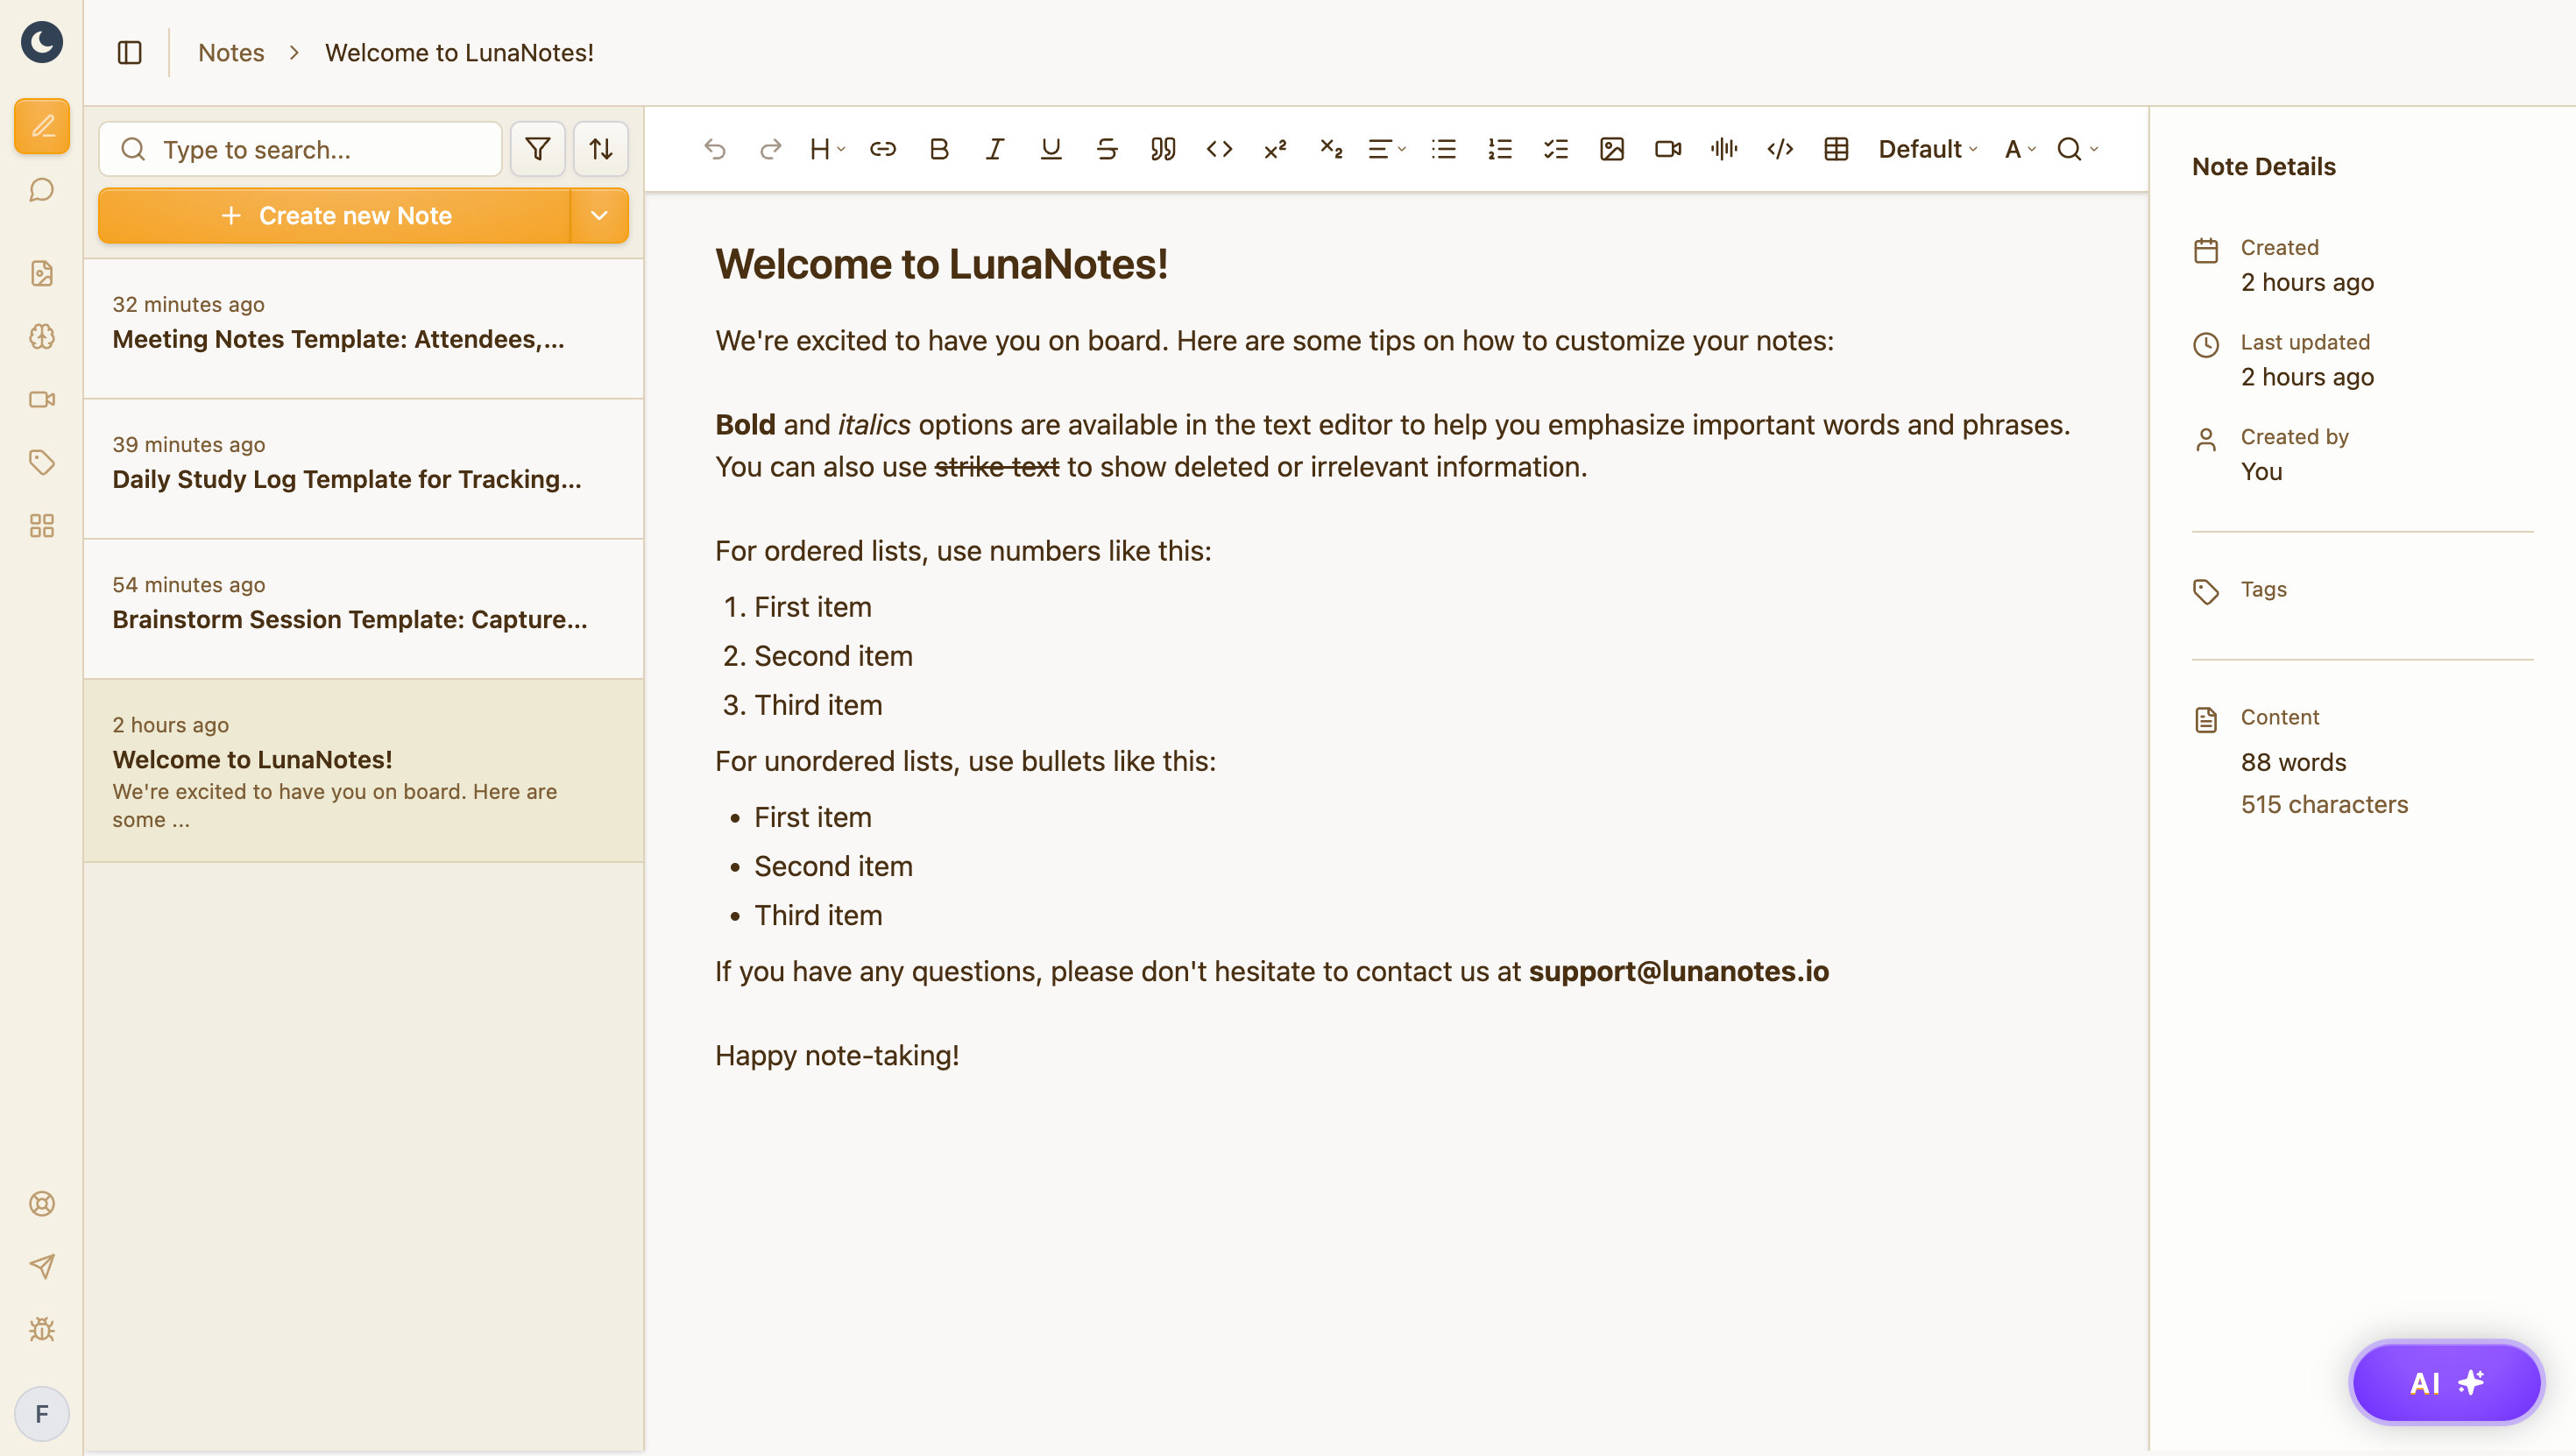Expand the Create new Note dropdown arrow

tap(599, 216)
